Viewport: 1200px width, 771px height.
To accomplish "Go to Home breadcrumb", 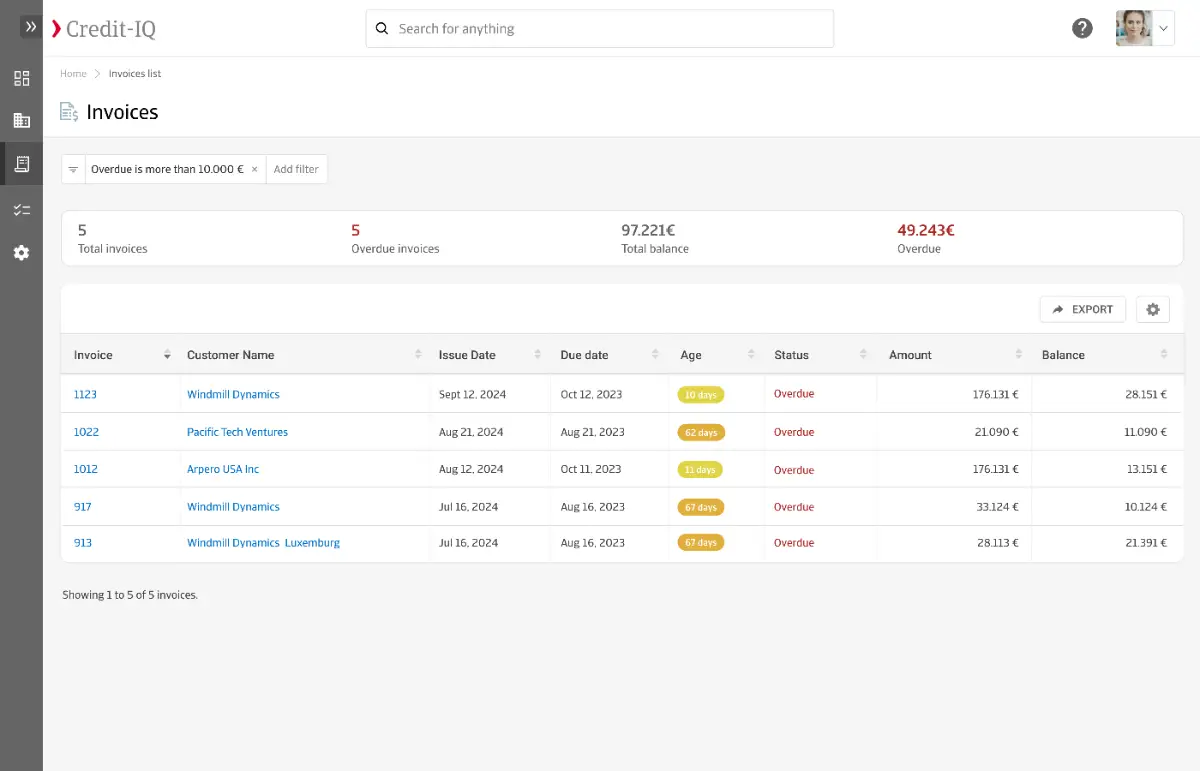I will [73, 74].
